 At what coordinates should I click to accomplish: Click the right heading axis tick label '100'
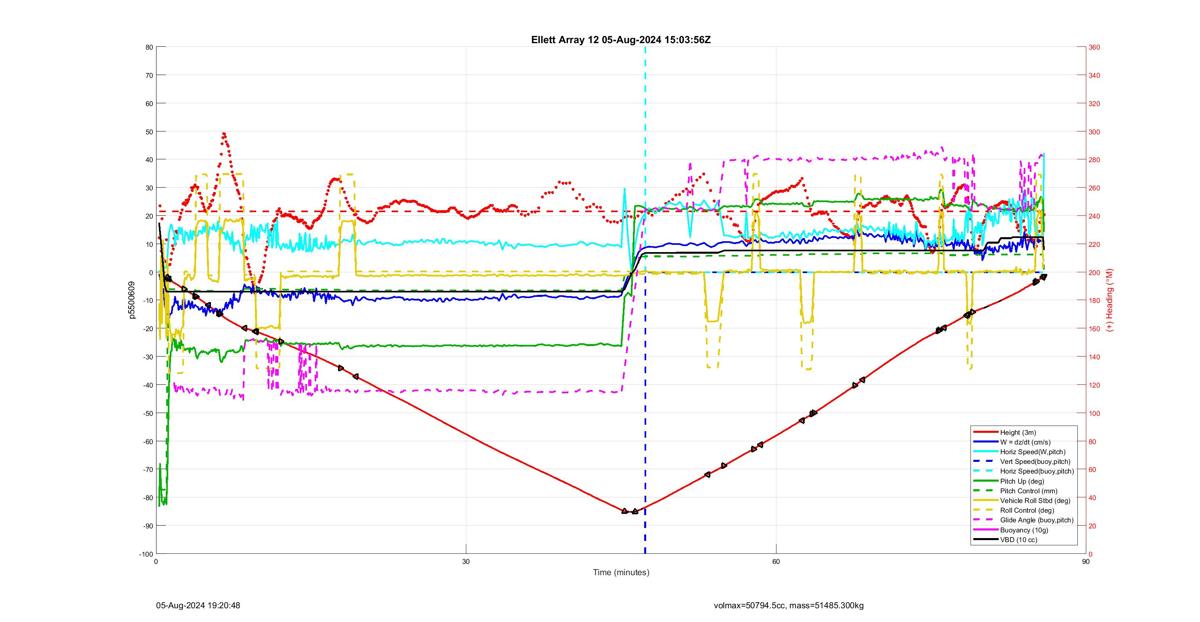1095,413
